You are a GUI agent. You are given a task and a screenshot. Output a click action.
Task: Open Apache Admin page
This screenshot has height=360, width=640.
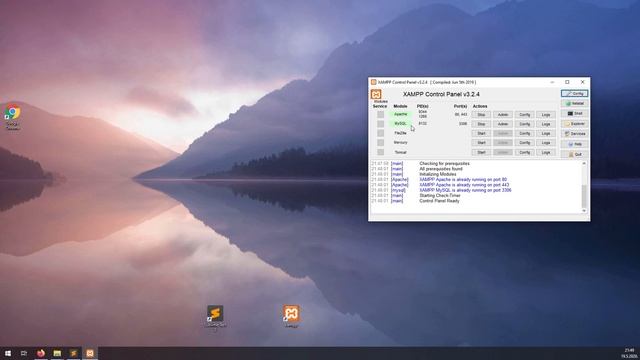point(503,115)
